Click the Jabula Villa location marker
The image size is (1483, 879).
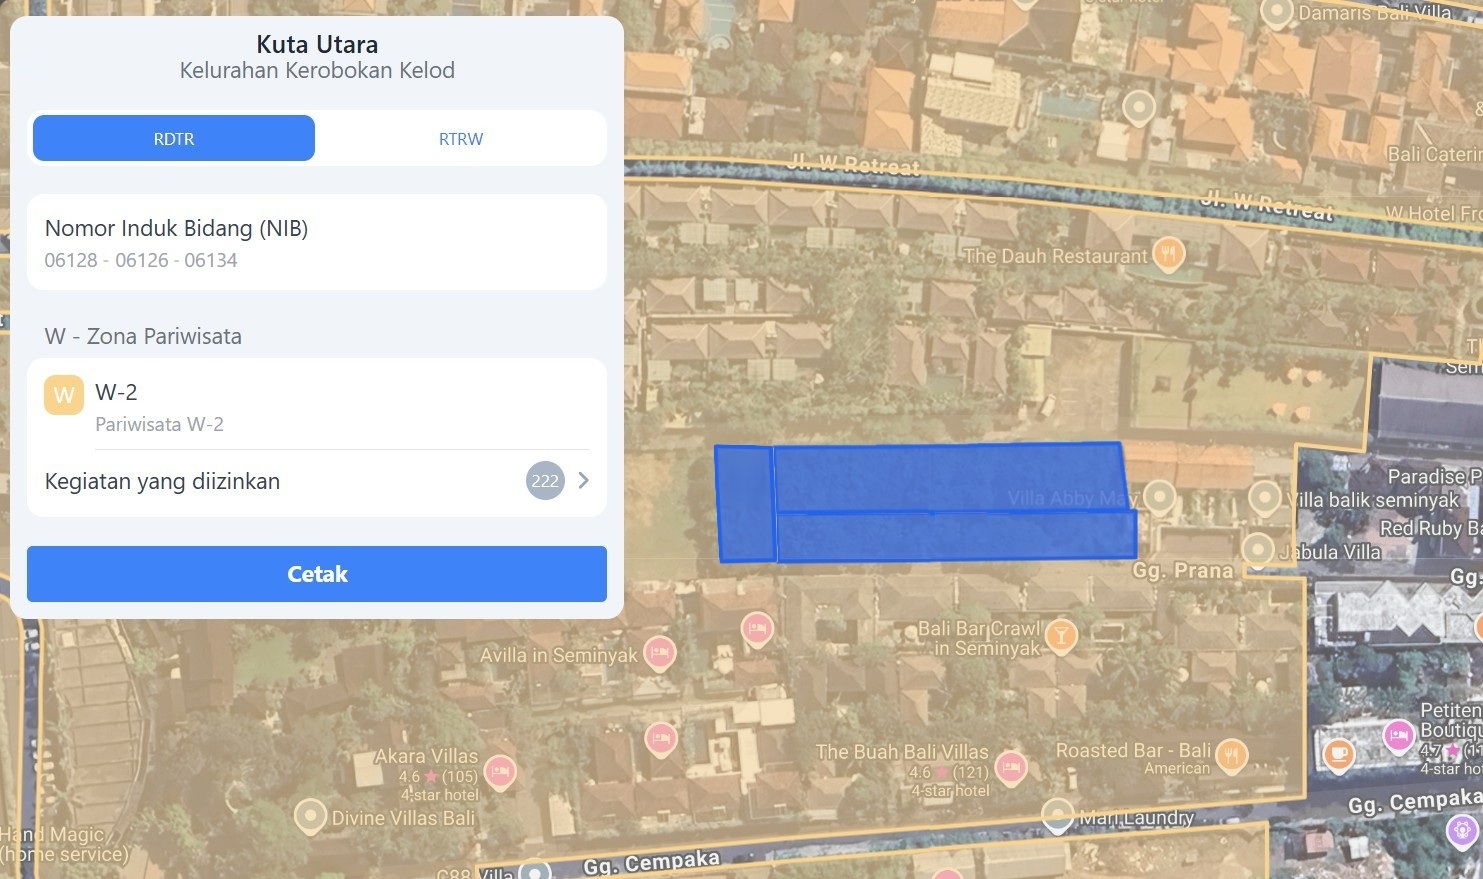1258,548
